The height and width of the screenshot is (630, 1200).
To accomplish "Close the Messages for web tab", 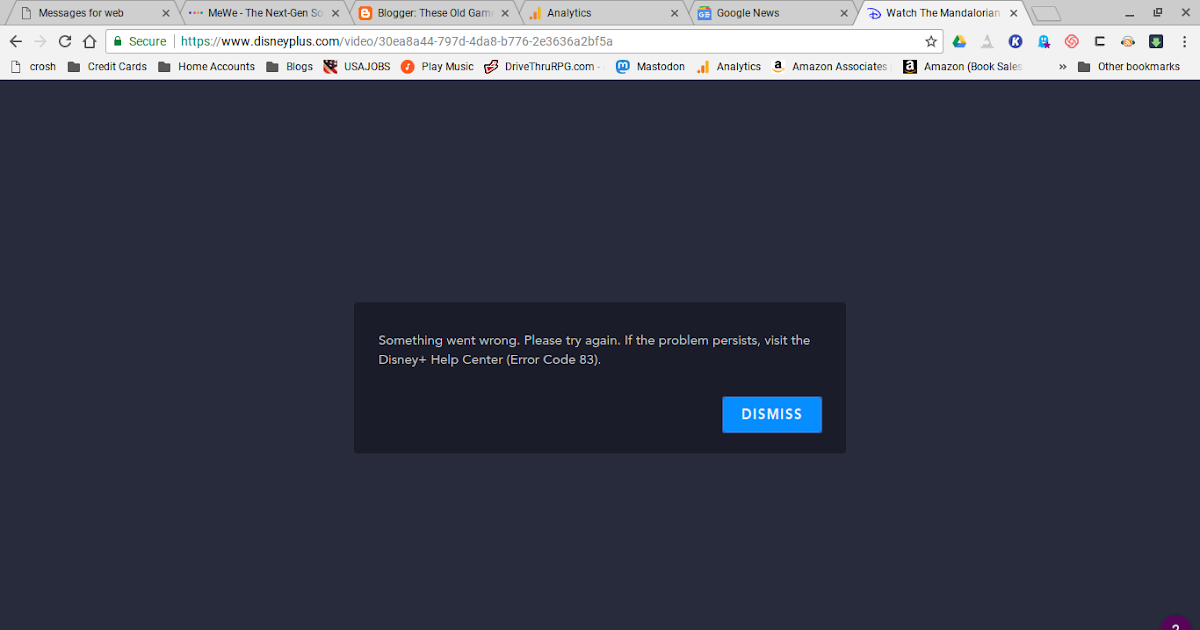I will pyautogui.click(x=166, y=14).
